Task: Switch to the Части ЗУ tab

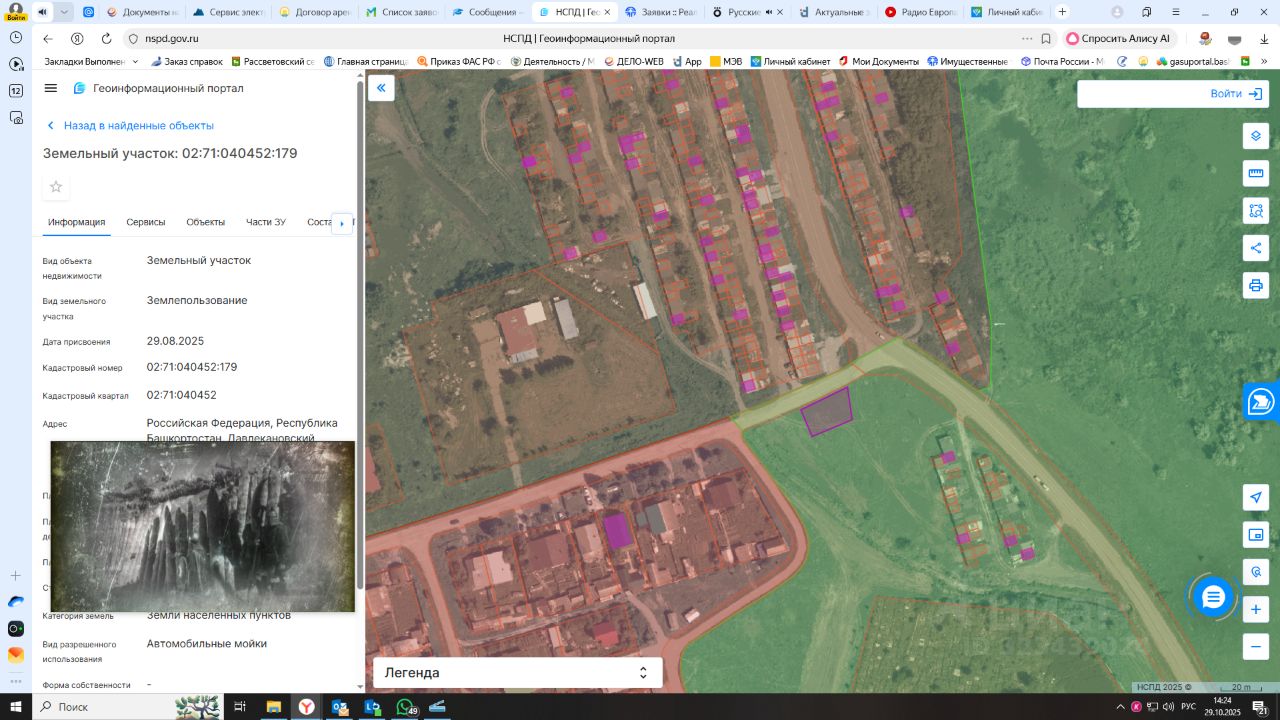Action: click(266, 222)
